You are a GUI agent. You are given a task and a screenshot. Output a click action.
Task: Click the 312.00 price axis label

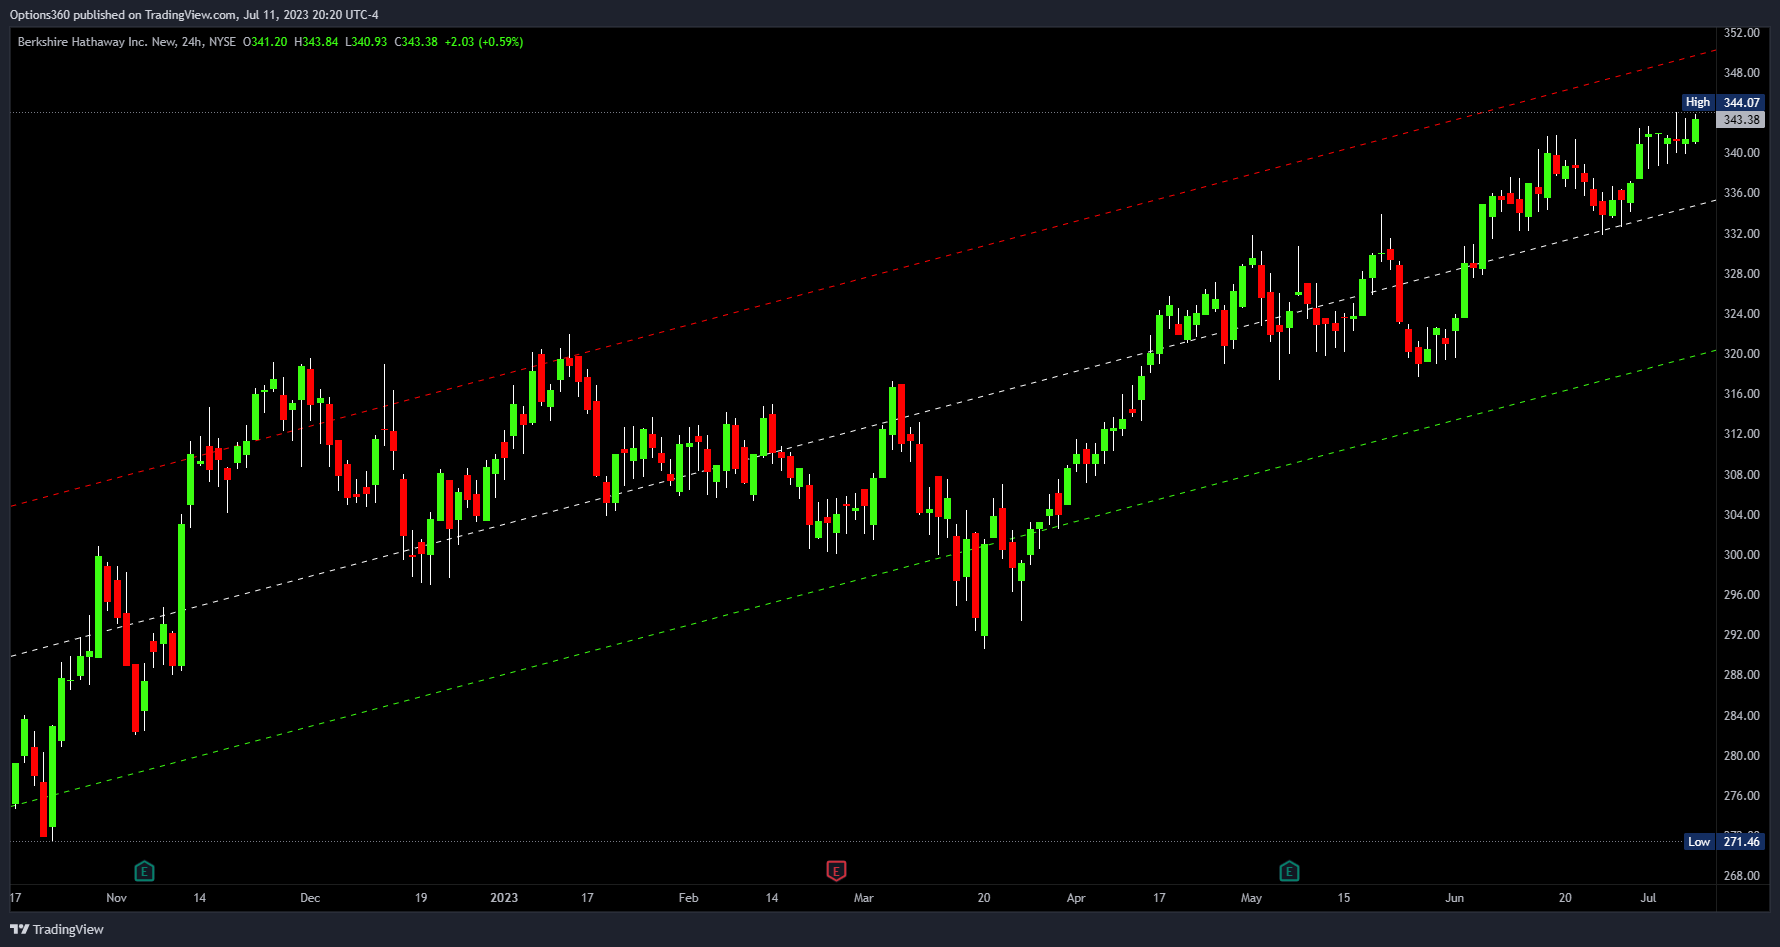tap(1741, 434)
